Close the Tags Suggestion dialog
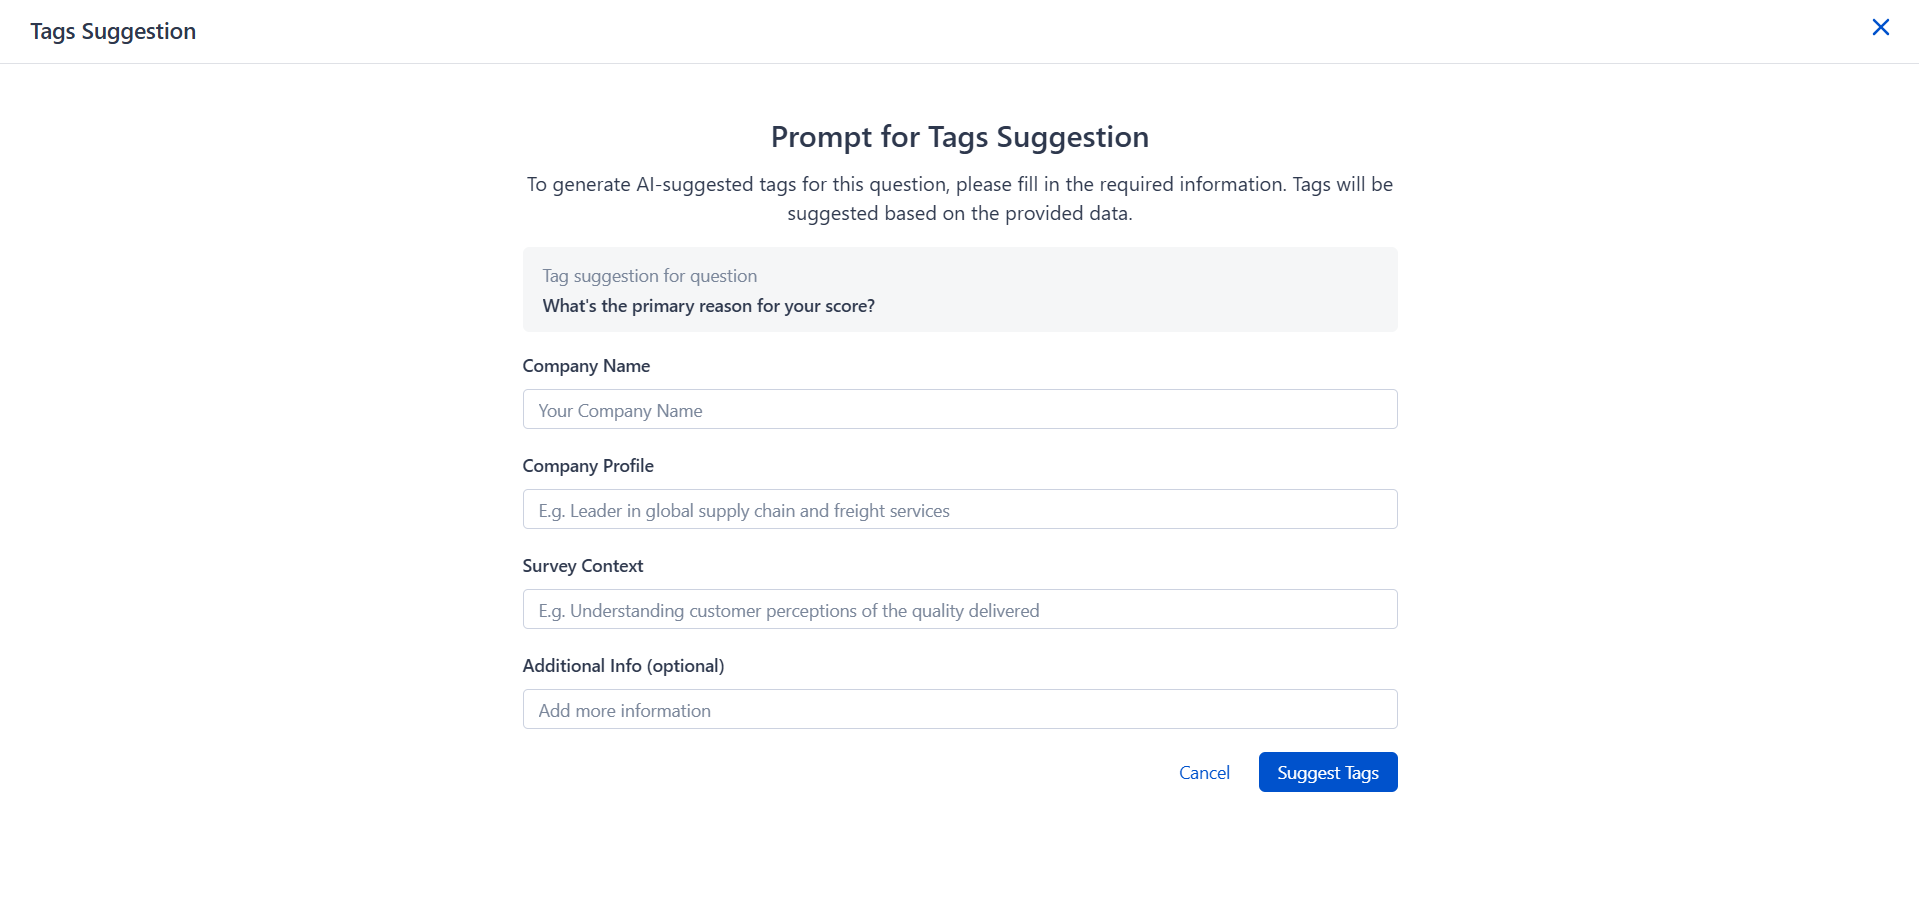The width and height of the screenshot is (1919, 905). (x=1880, y=28)
